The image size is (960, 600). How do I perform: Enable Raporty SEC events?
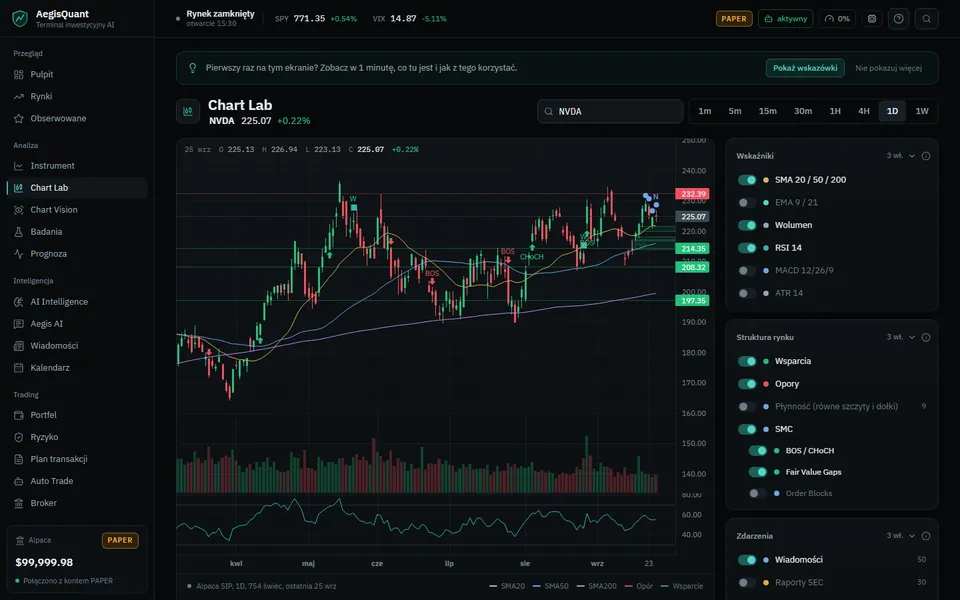pyautogui.click(x=747, y=582)
